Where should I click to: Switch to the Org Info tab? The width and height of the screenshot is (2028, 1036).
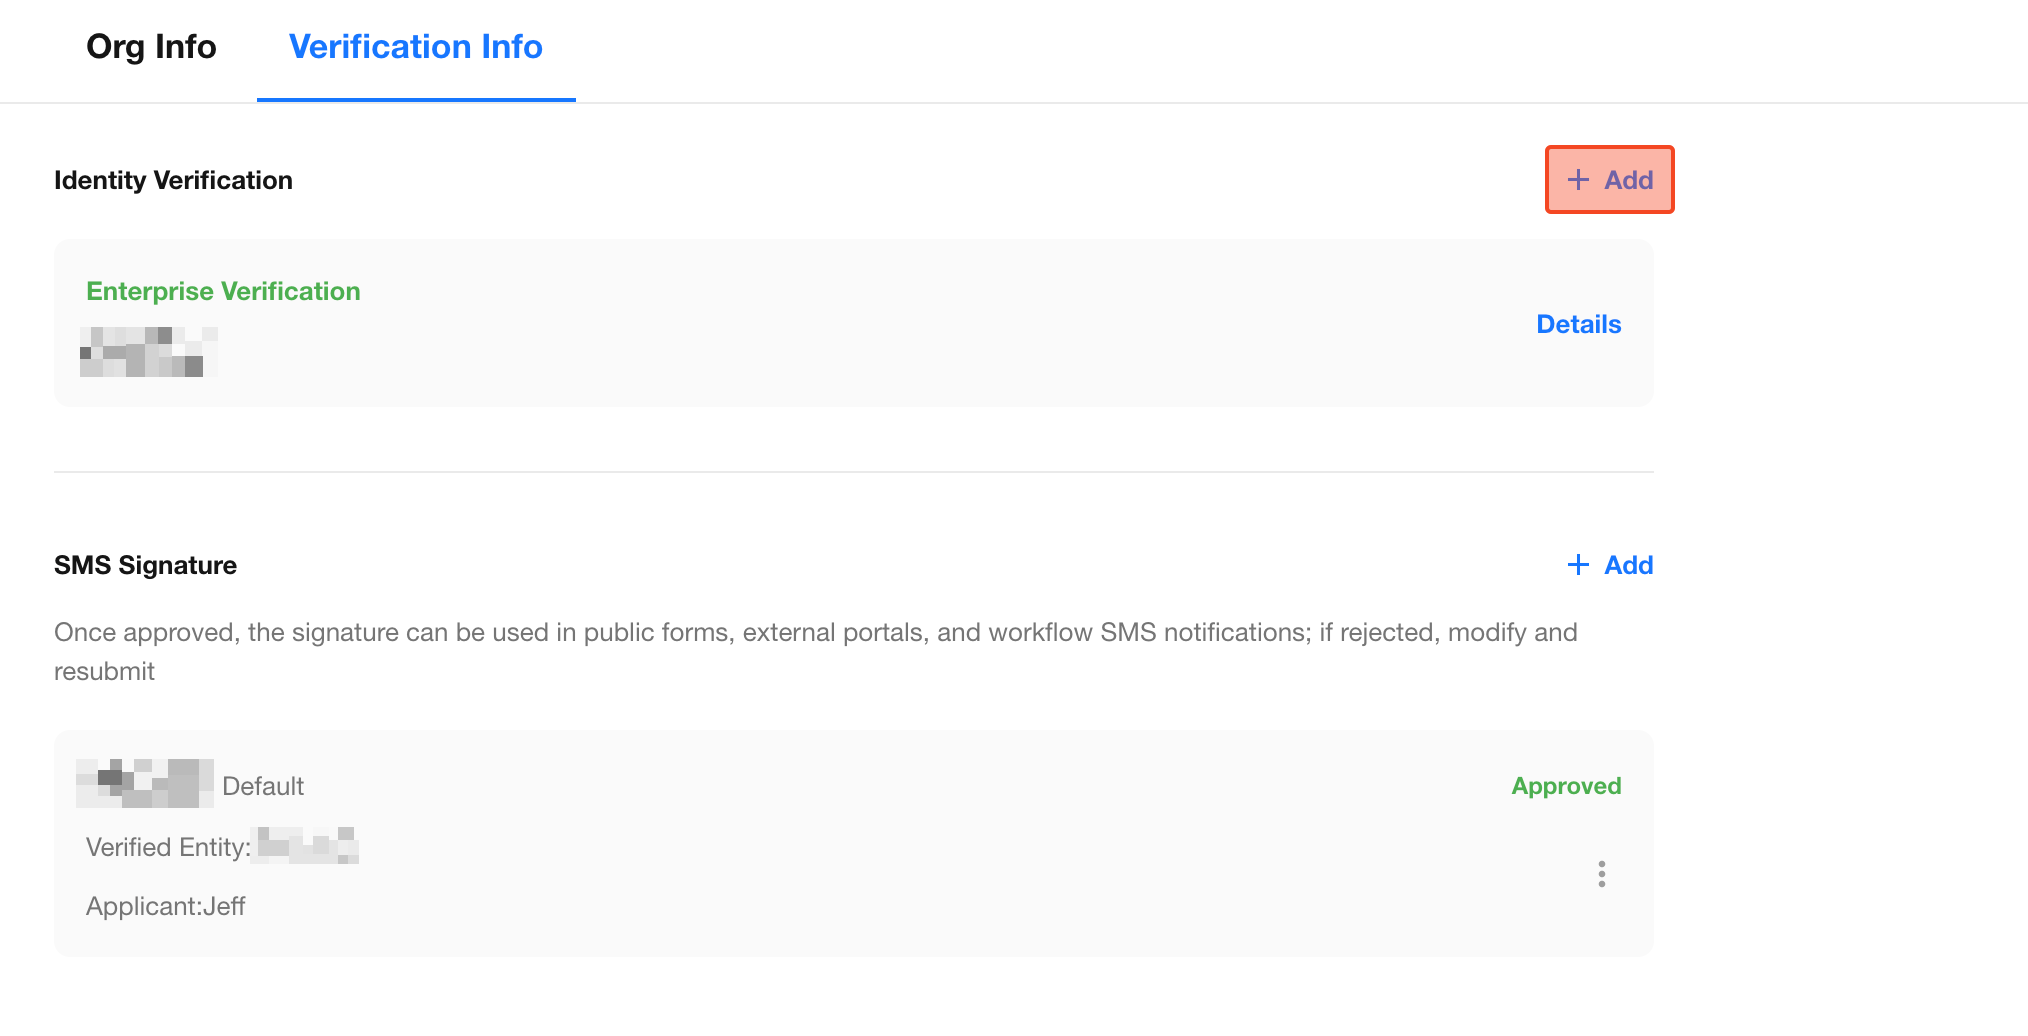point(151,47)
